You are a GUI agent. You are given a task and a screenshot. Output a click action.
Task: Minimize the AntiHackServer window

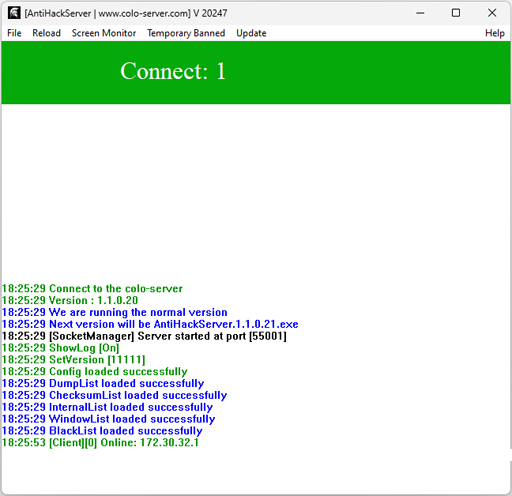(x=420, y=13)
